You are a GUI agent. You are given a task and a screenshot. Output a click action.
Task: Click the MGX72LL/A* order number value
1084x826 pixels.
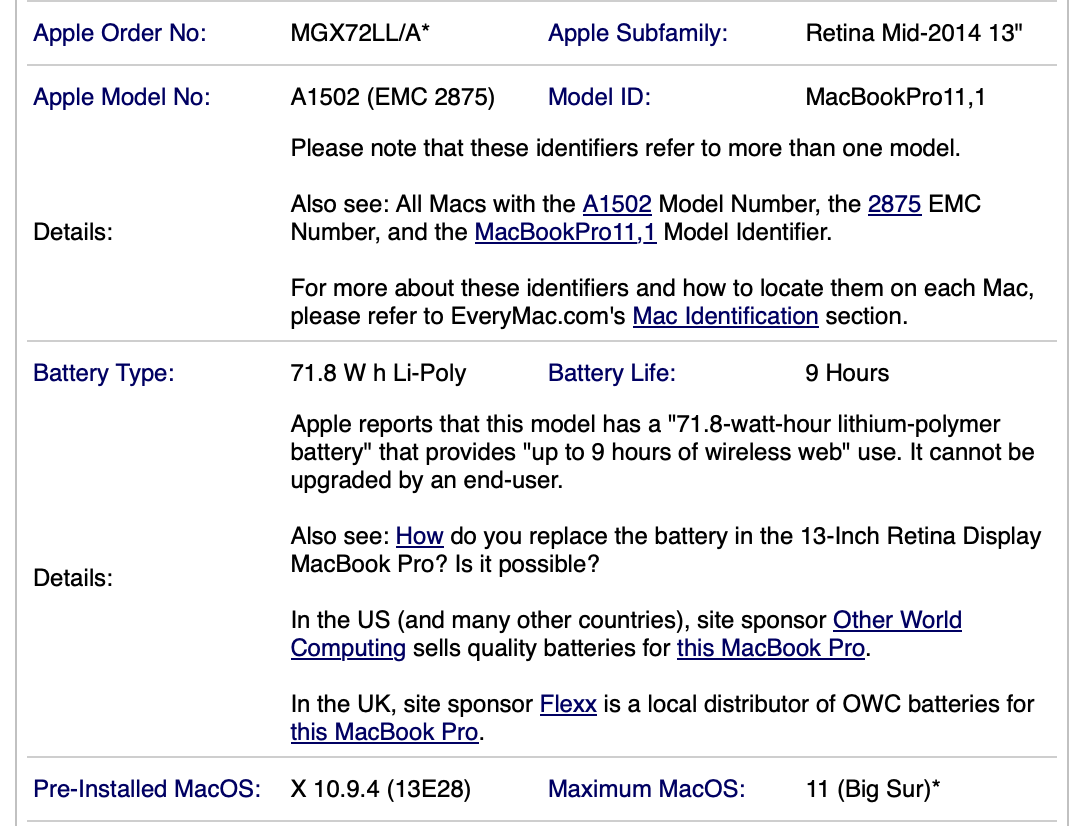tap(361, 33)
